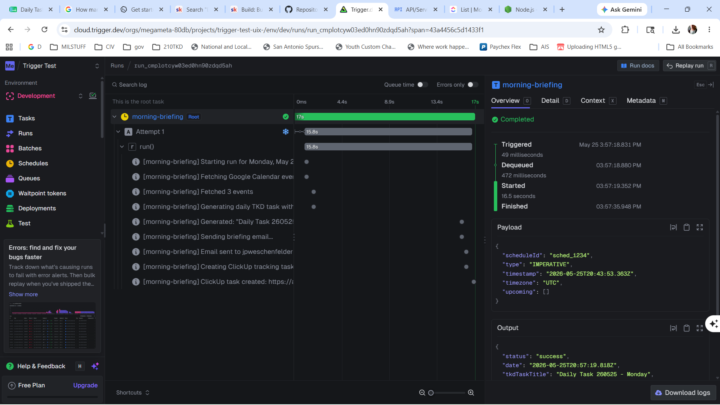Toggle word wrap in Output panel
Viewport: 720px width, 405px height.
673,328
